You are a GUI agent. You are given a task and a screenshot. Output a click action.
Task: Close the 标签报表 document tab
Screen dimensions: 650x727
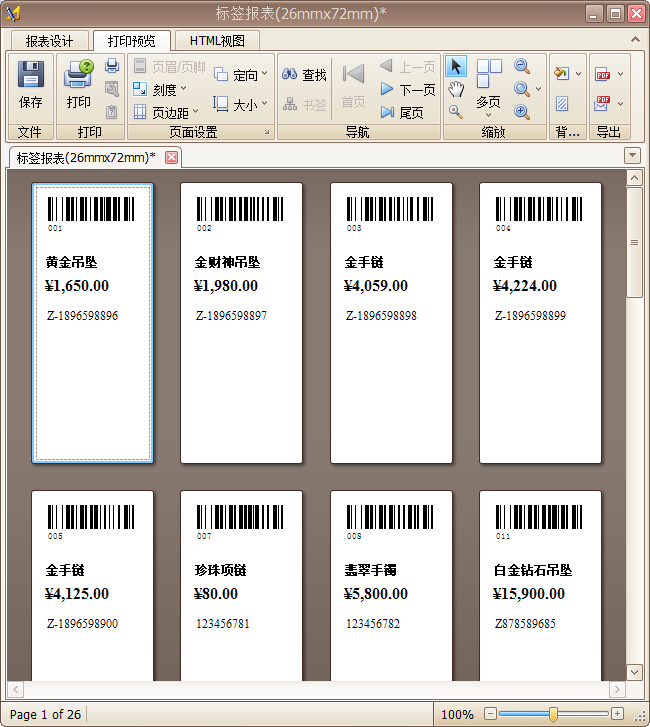[x=171, y=157]
